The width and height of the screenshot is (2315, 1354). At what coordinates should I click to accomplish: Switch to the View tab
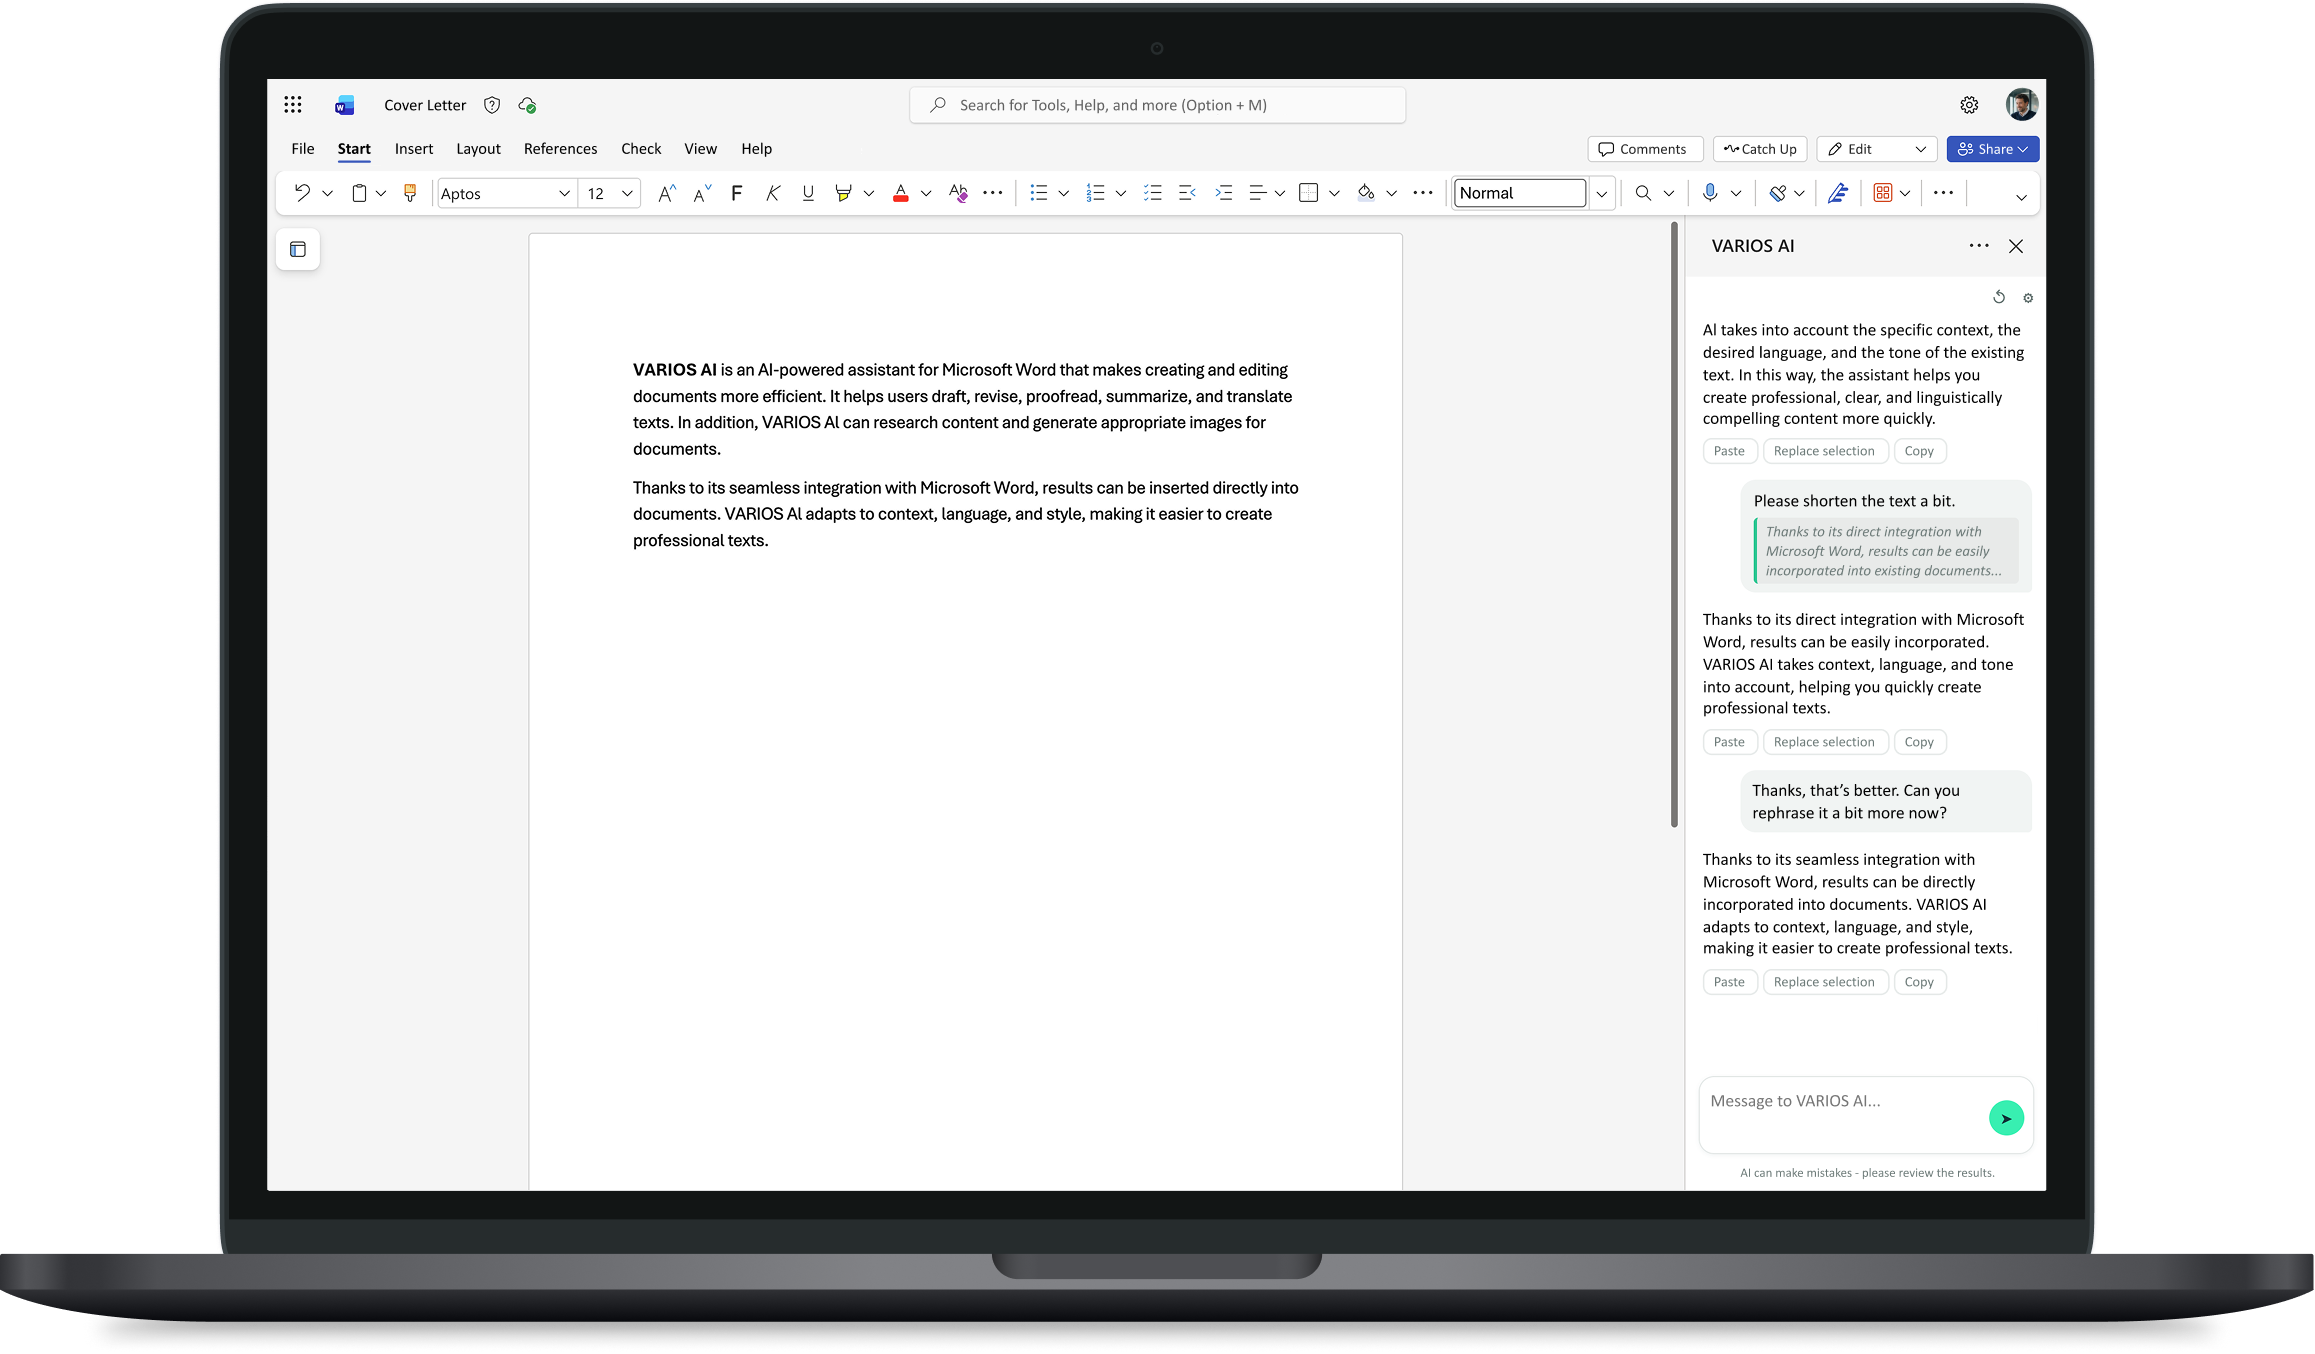coord(700,149)
